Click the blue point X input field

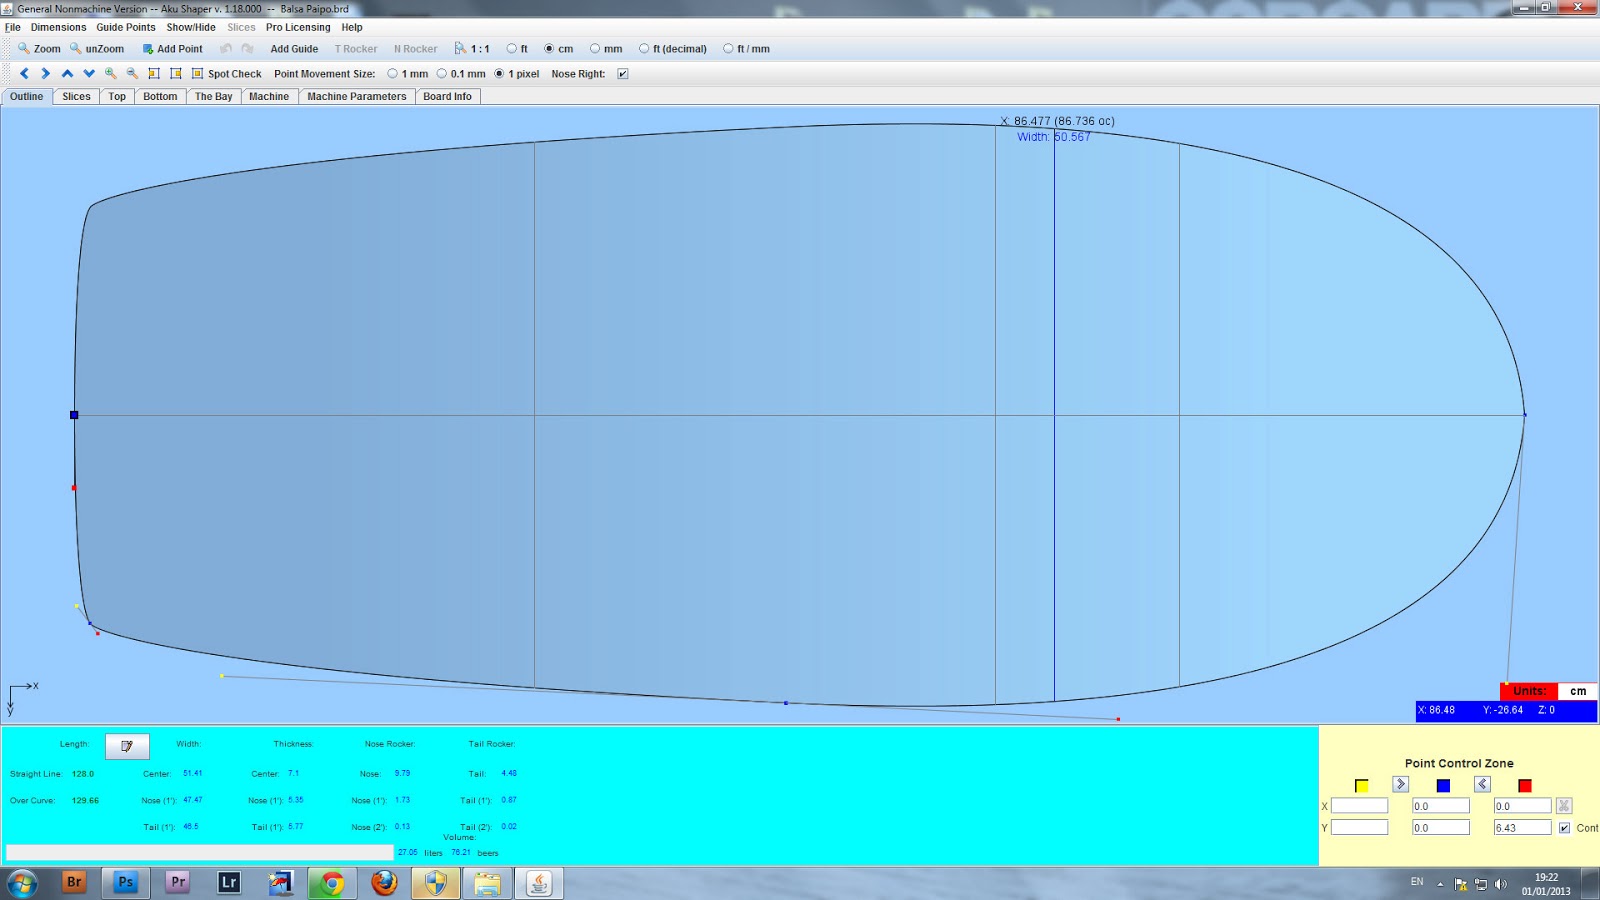(1440, 806)
